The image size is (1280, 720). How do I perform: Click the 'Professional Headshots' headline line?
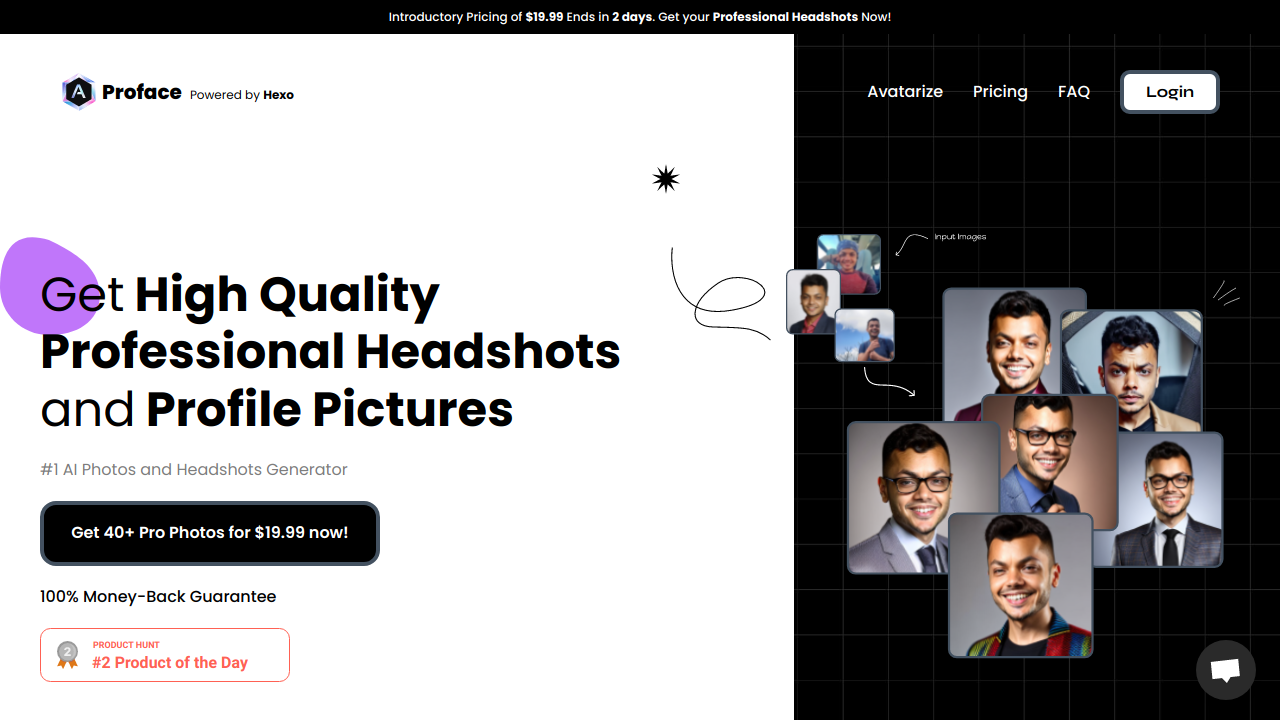[330, 352]
